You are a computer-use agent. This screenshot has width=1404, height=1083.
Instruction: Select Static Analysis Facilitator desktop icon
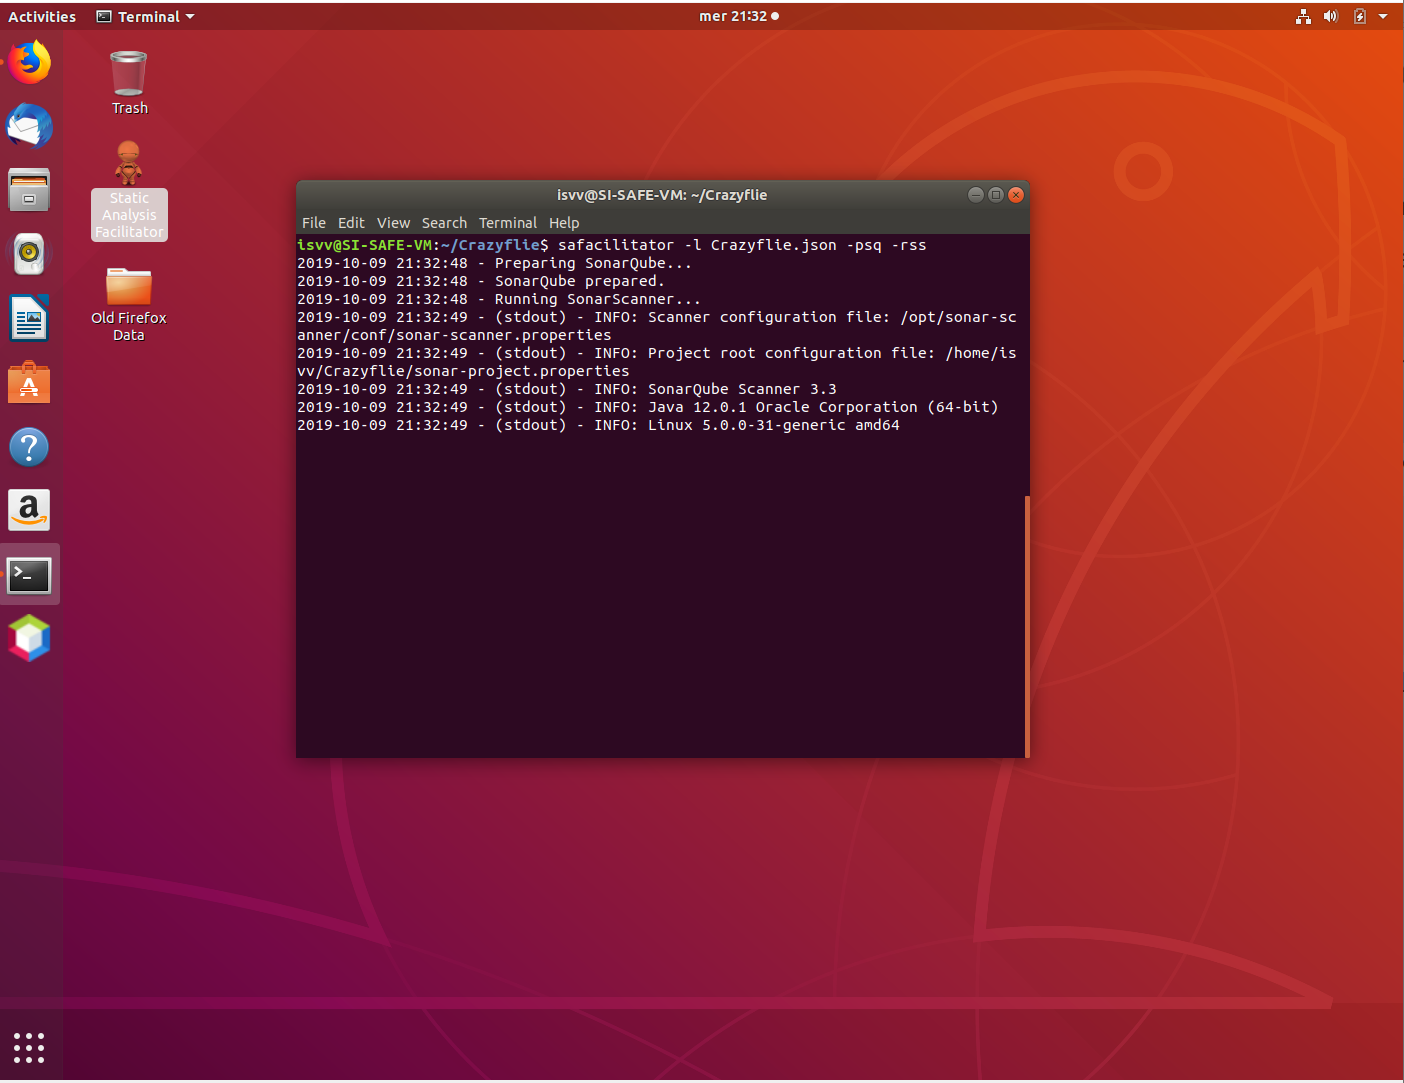click(x=129, y=190)
